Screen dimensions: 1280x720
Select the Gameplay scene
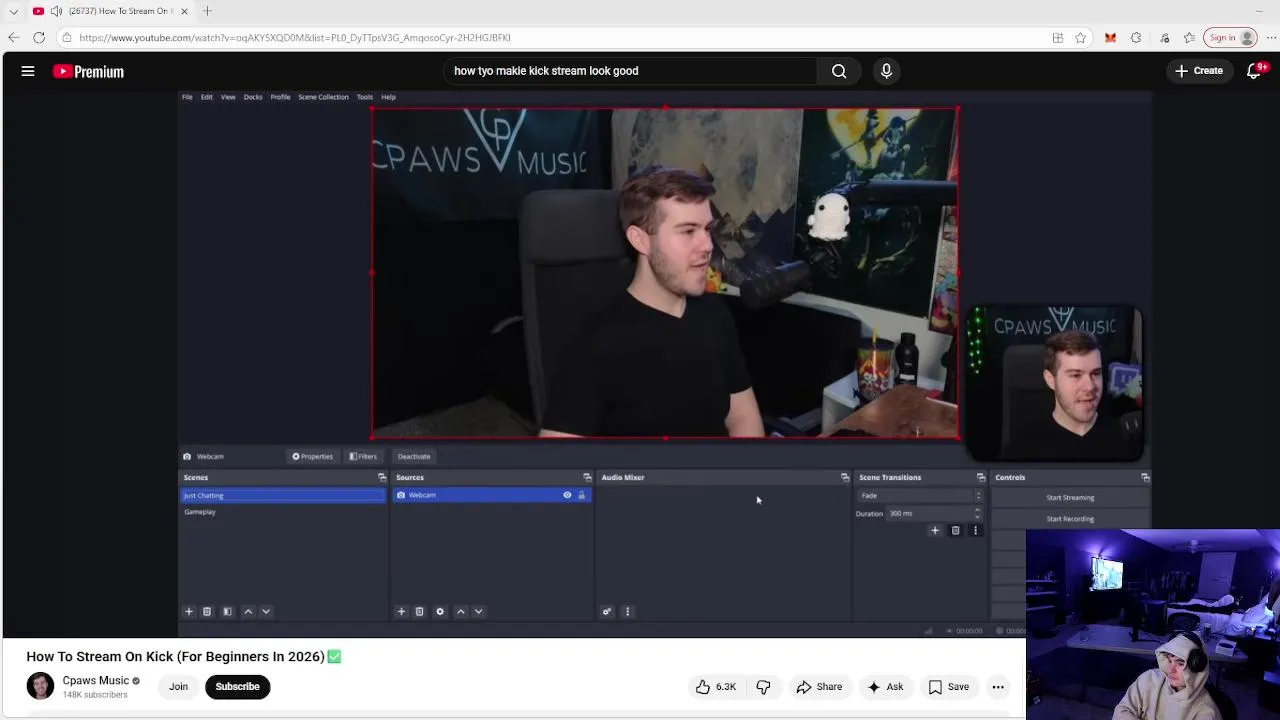click(283, 512)
